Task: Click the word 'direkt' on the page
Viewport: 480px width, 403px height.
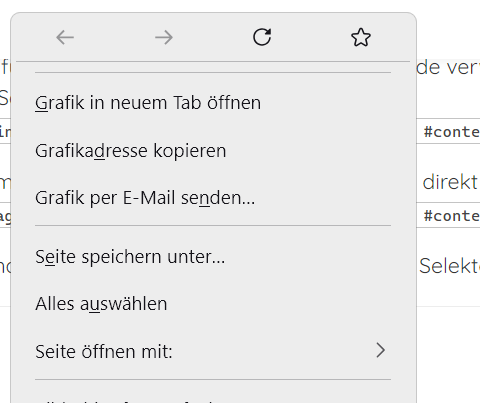Action: 450,182
